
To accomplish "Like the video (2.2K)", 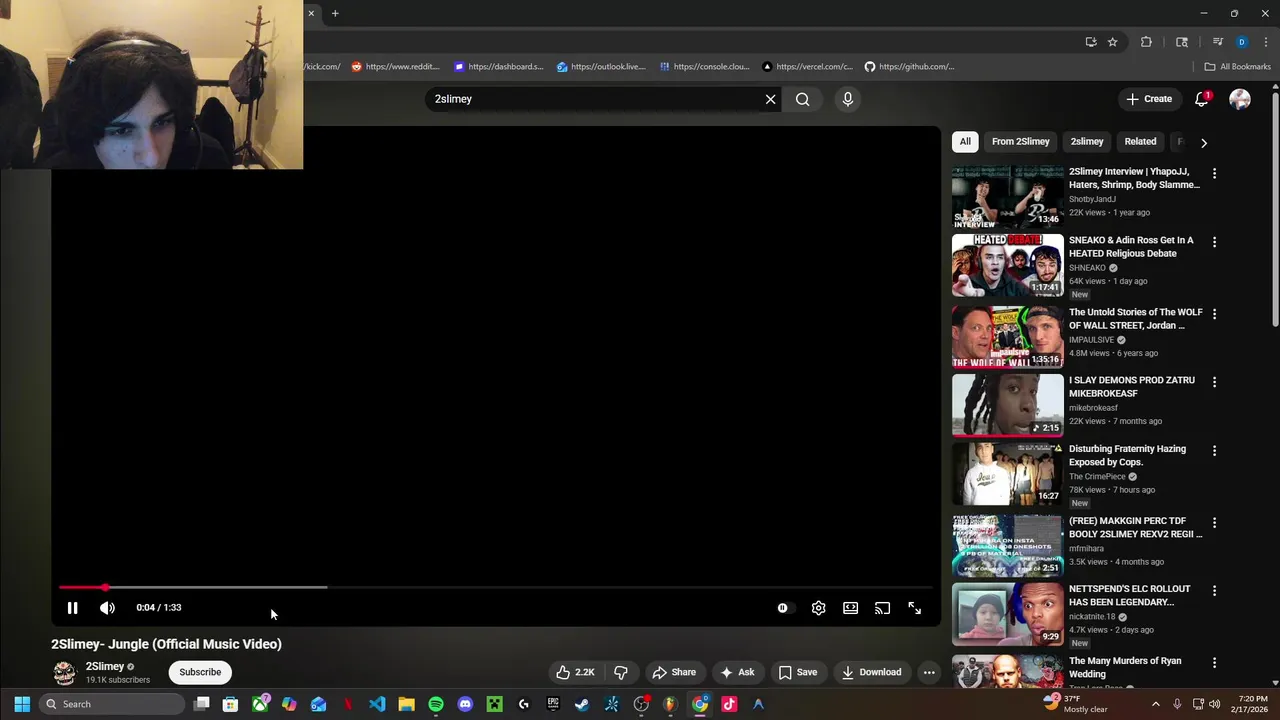I will (576, 672).
